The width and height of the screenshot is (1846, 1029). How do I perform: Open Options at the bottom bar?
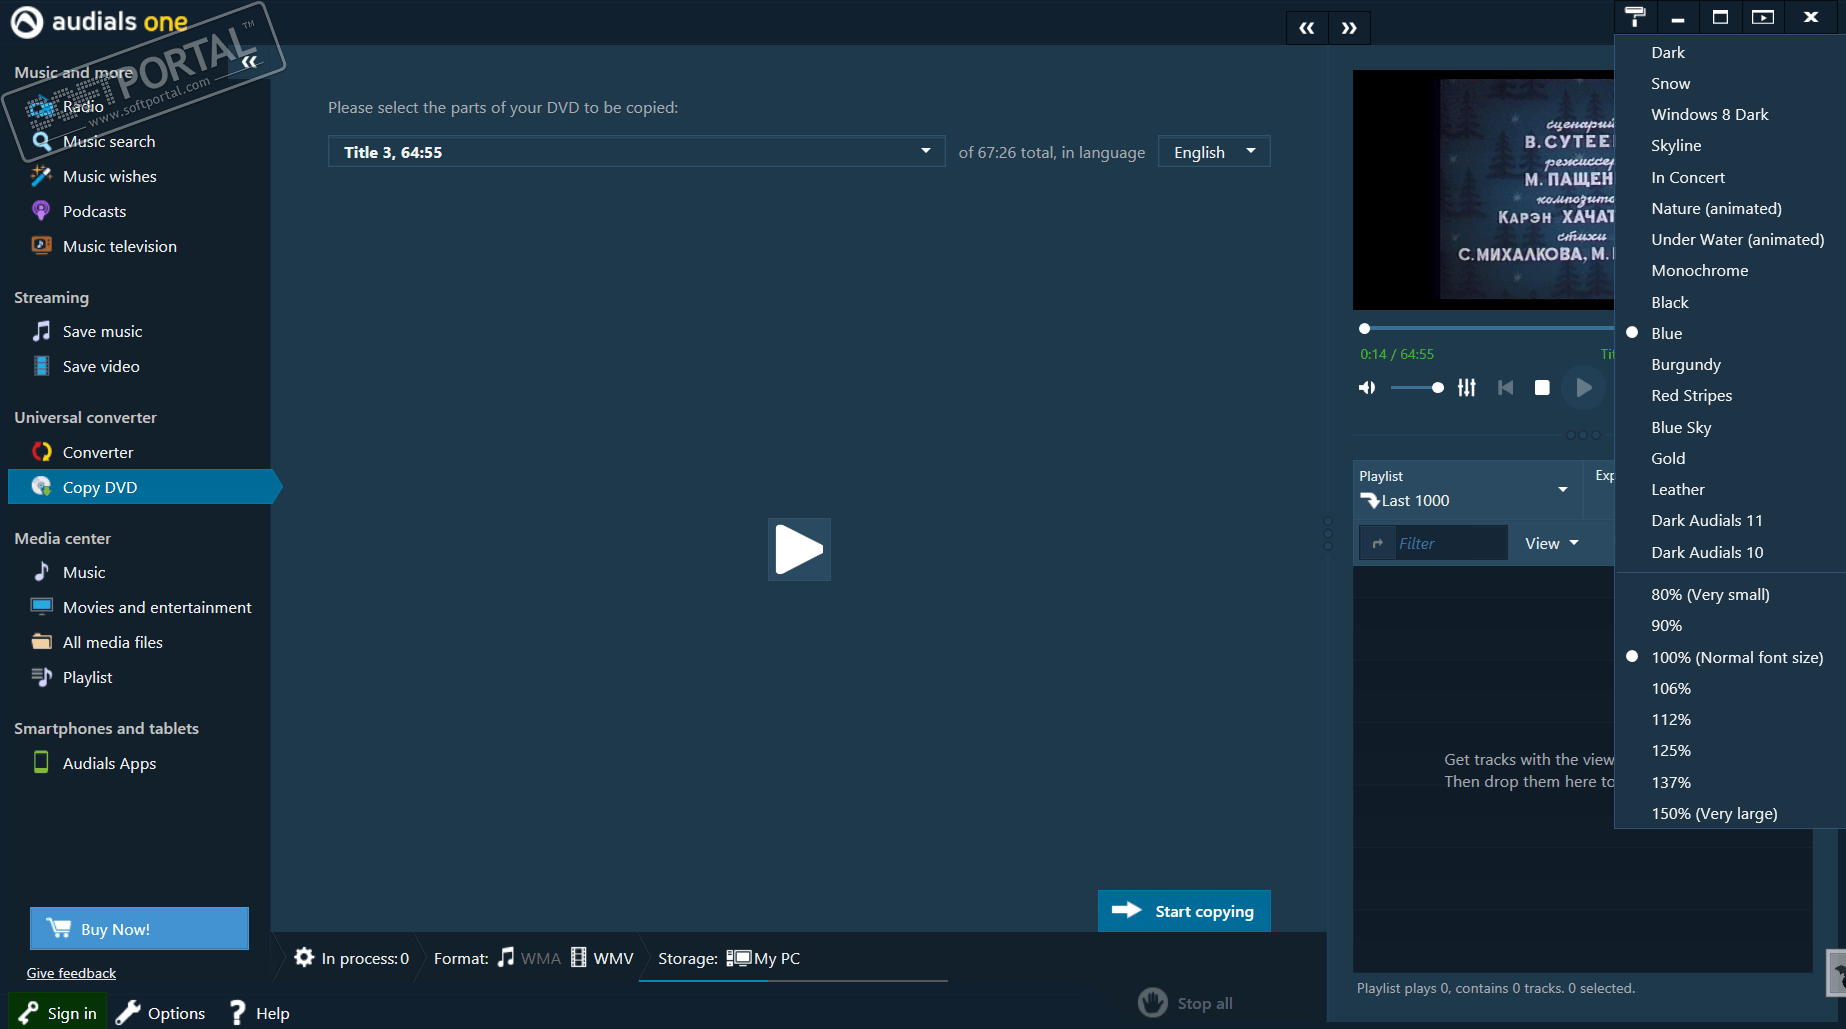point(161,1013)
